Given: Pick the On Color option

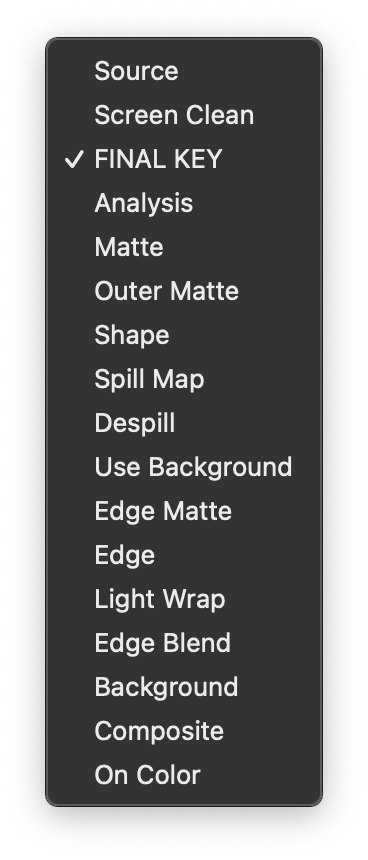Looking at the screenshot, I should 184,776.
